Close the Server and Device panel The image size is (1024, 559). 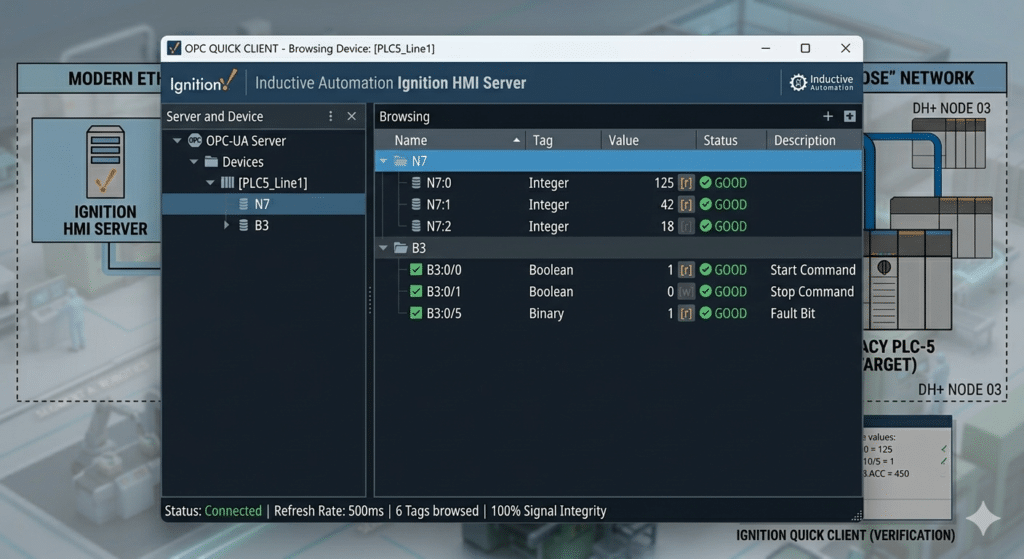click(352, 116)
